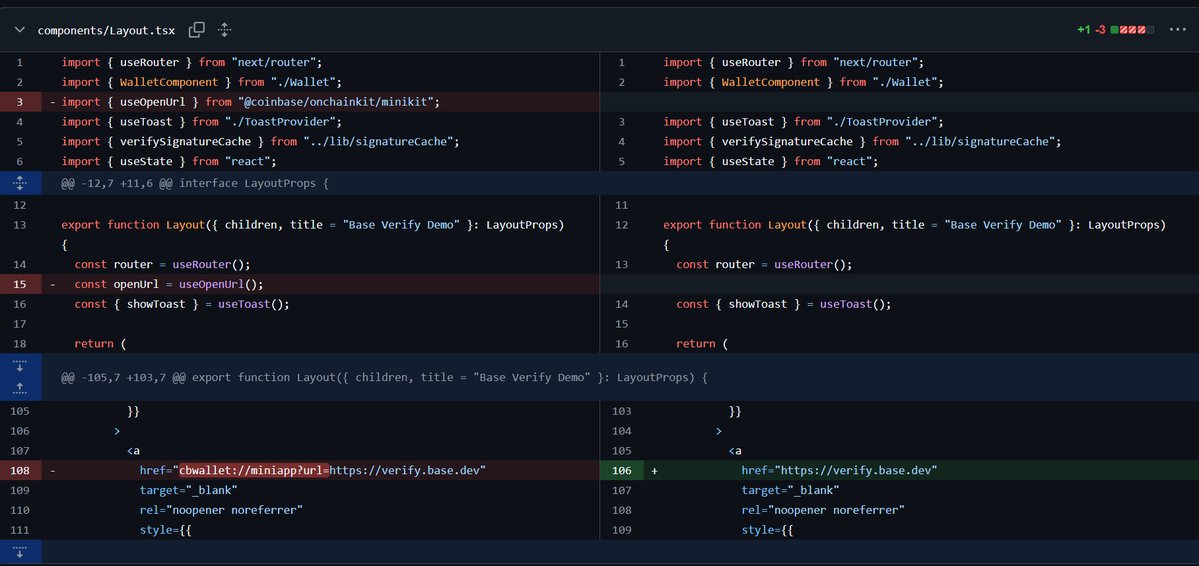This screenshot has width=1199, height=566.
Task: Click return ( on left line 18
Action: point(100,343)
